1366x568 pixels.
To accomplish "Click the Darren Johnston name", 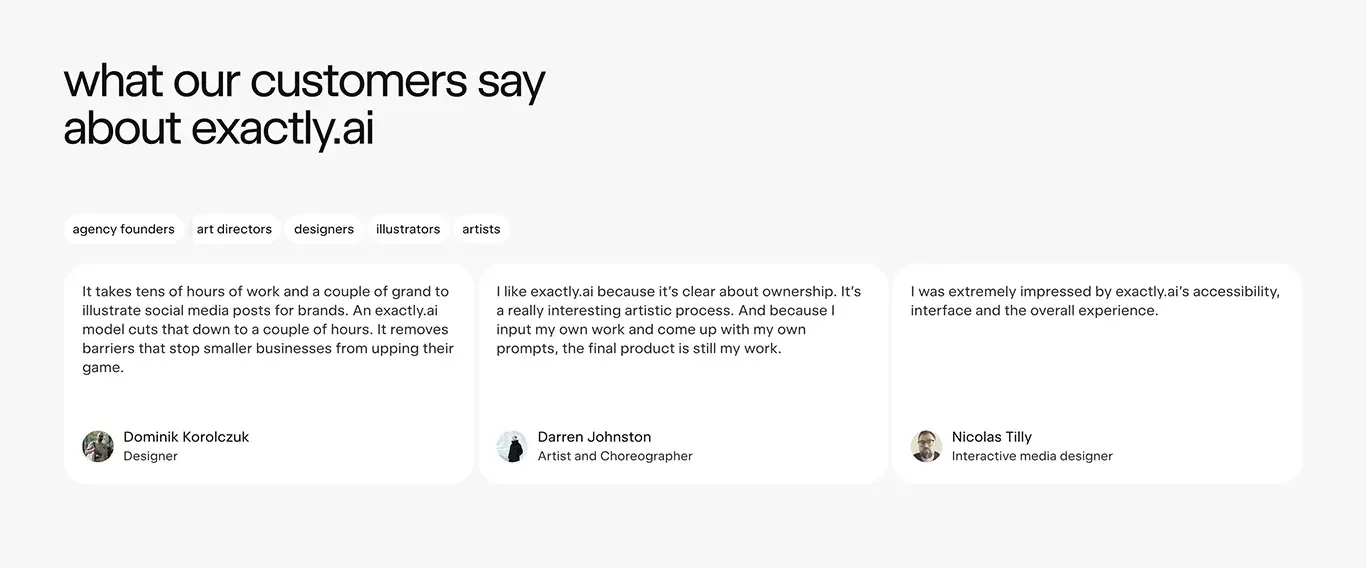I will [594, 437].
